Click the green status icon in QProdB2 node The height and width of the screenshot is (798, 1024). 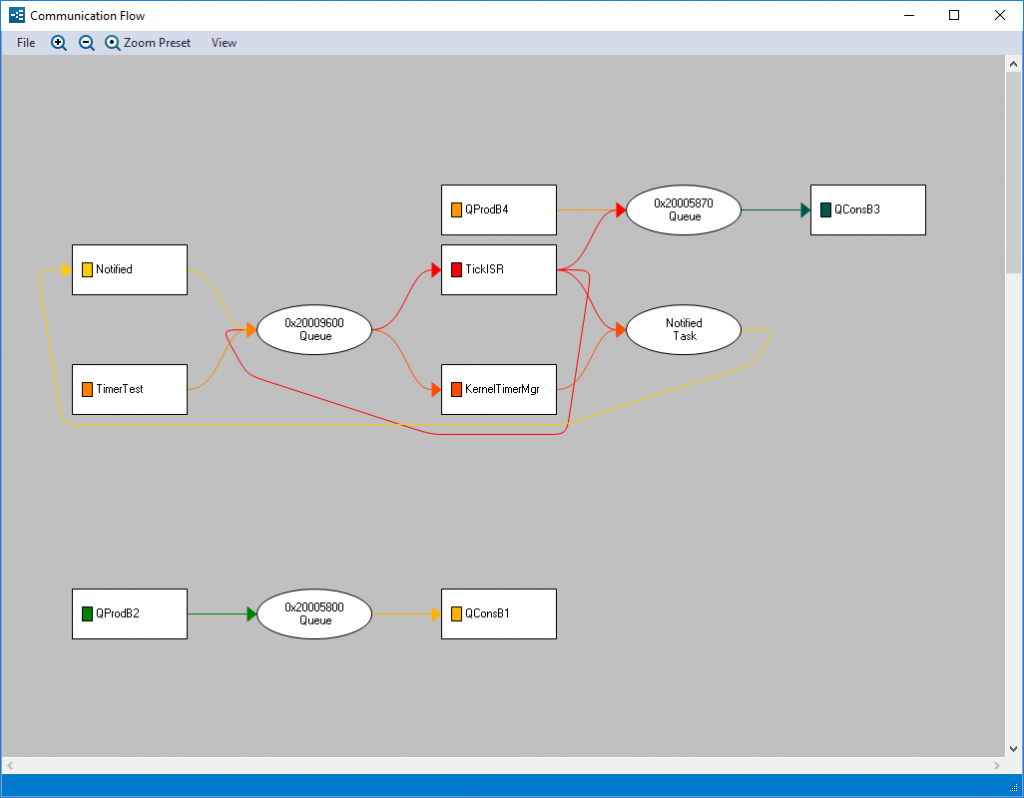coord(85,613)
